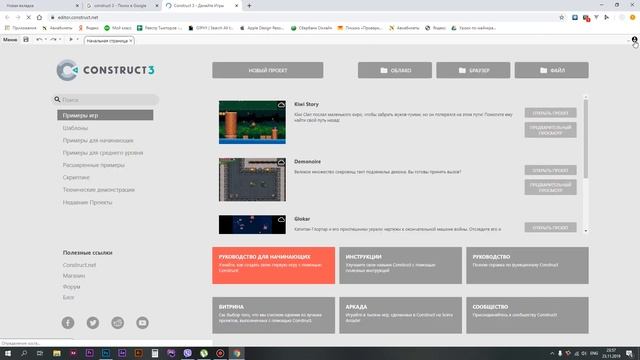Viewport: 640px width, 360px height.
Task: Open project from ФАЙЛ
Action: click(551, 70)
